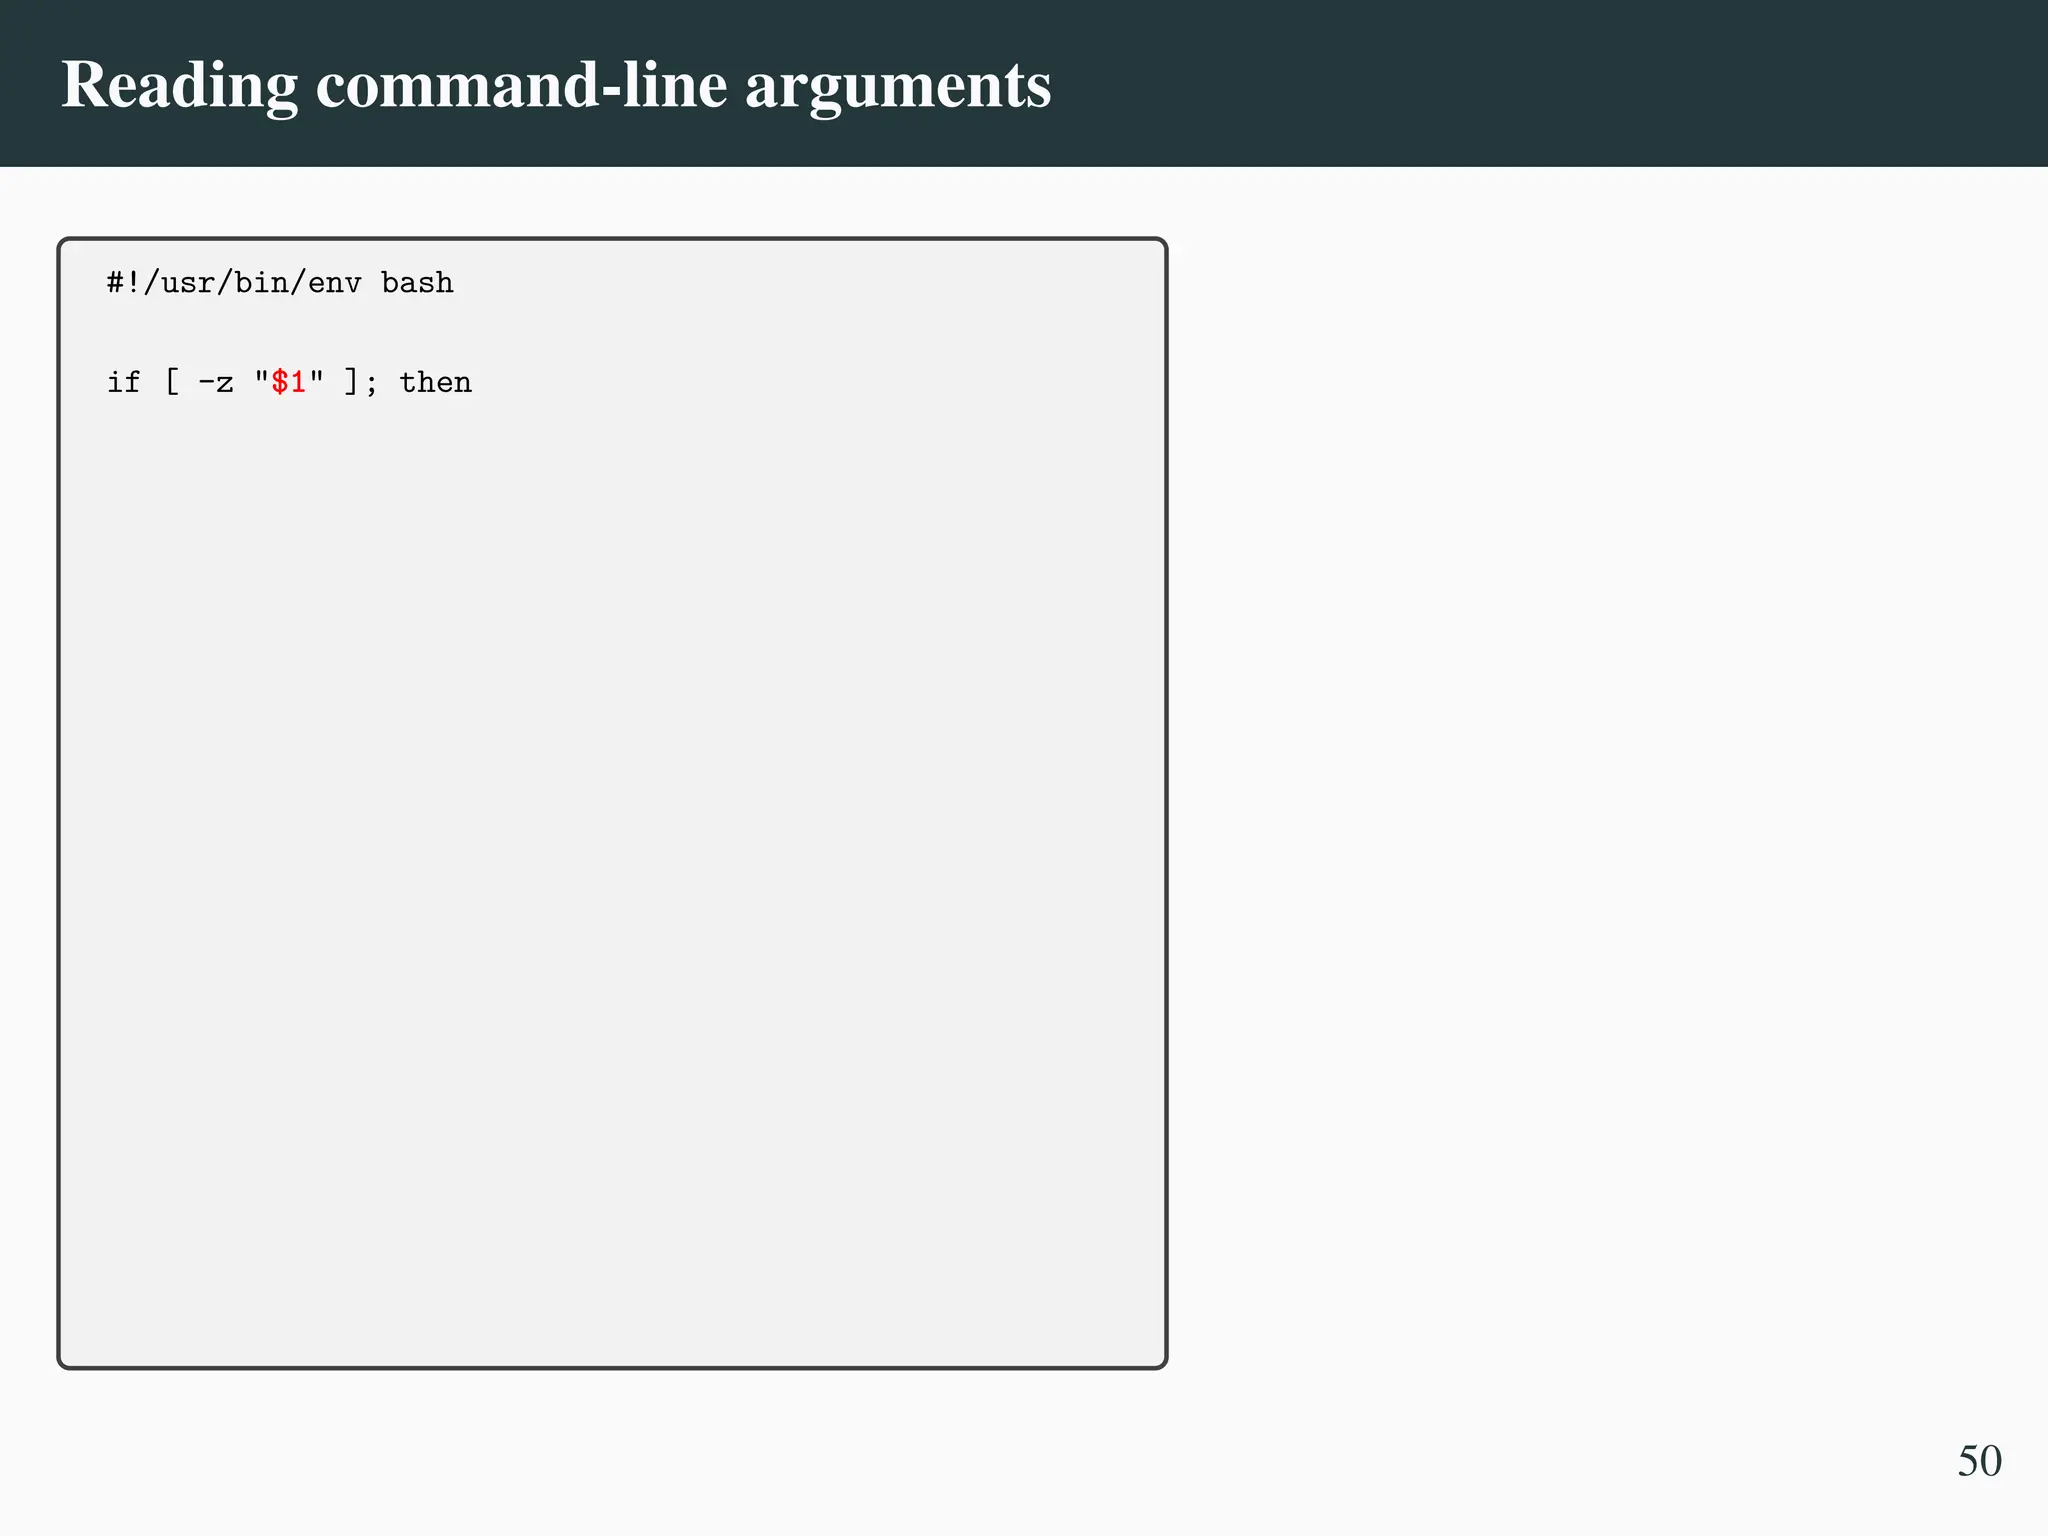The image size is (2048, 1536).
Task: Click the slide title 'Reading command-line arguments'
Action: coord(556,85)
